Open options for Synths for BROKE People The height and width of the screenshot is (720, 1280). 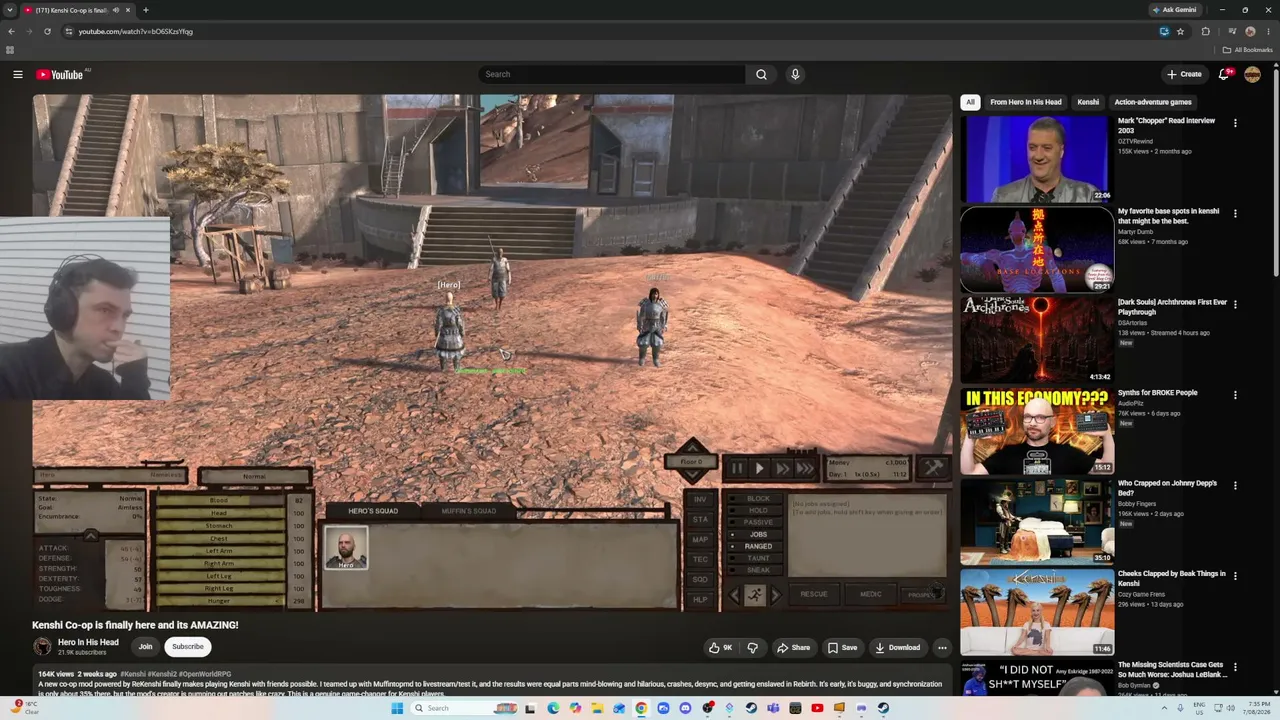pyautogui.click(x=1235, y=395)
